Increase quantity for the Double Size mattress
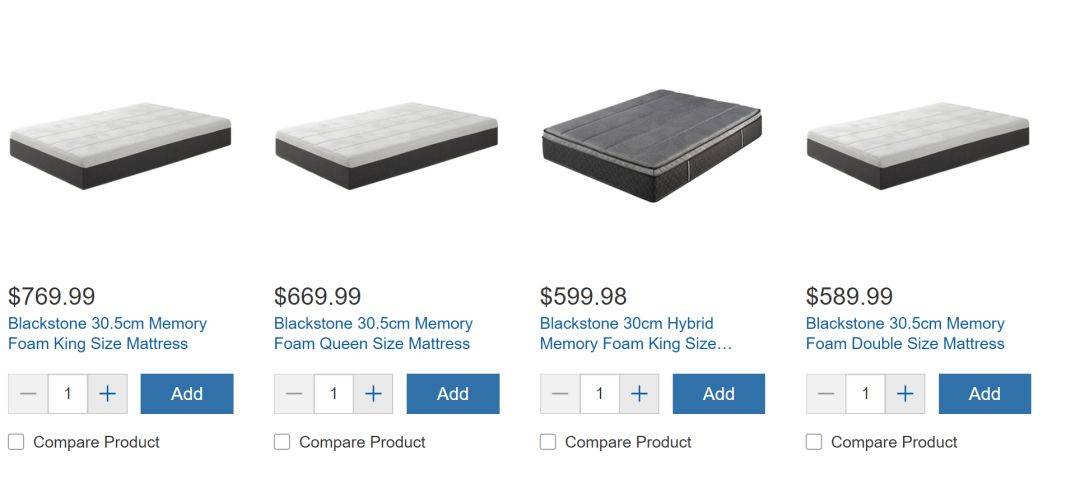Image resolution: width=1080 pixels, height=479 pixels. click(x=905, y=394)
